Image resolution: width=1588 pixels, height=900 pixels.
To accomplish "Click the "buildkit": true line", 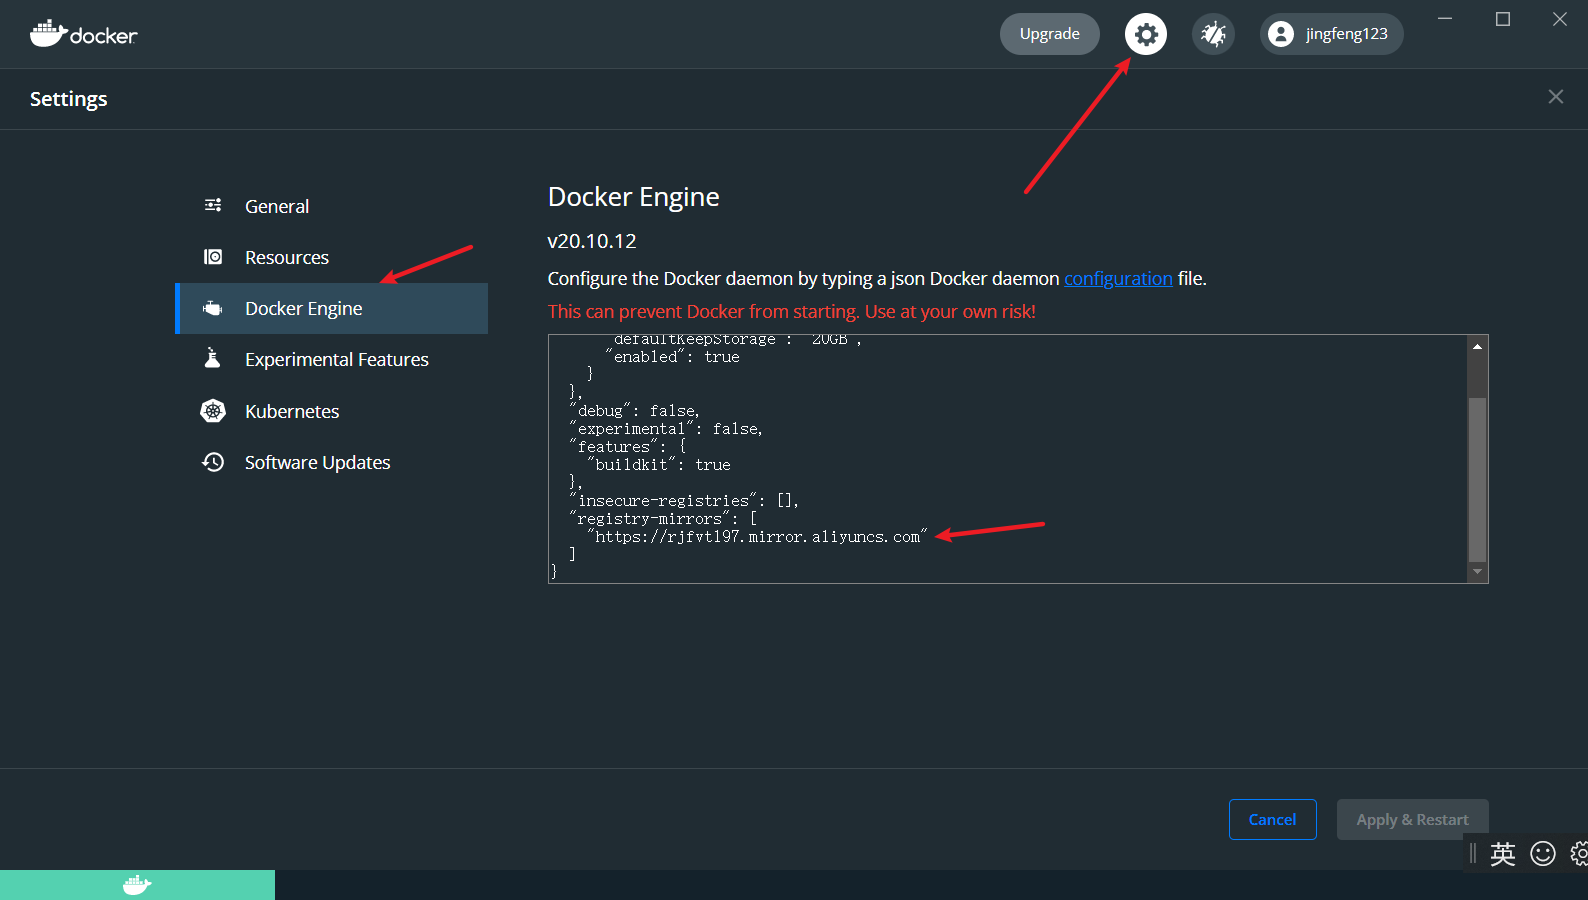I will click(x=659, y=465).
